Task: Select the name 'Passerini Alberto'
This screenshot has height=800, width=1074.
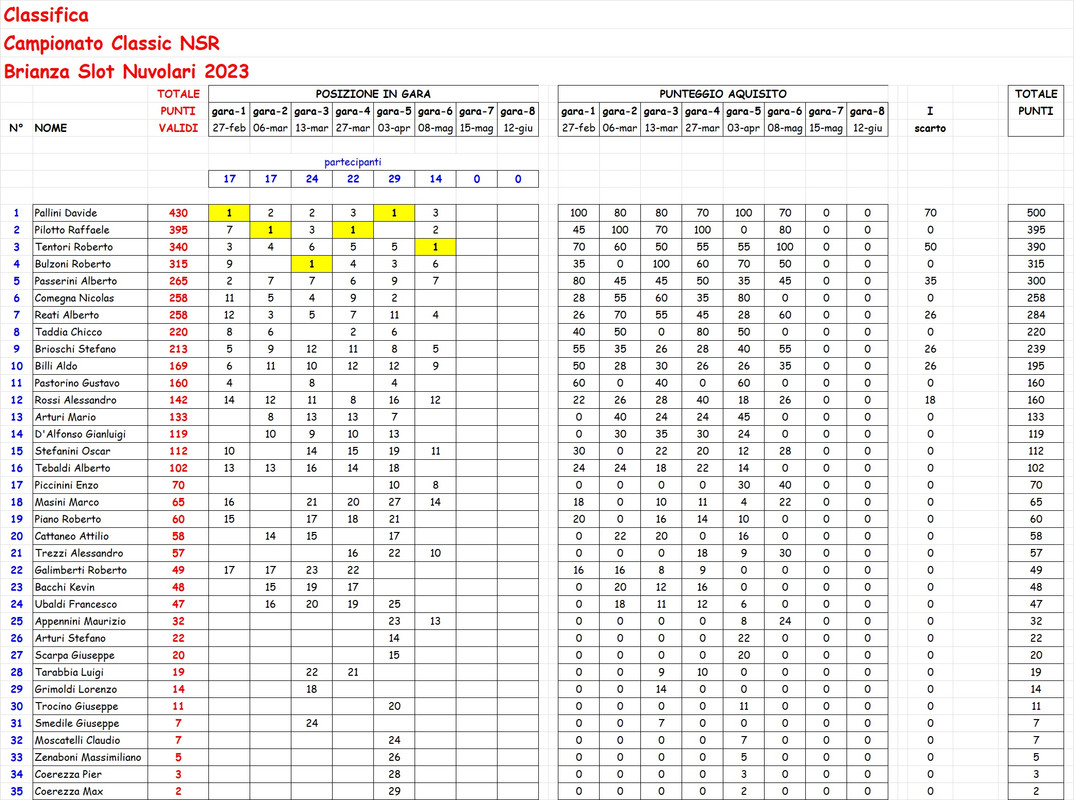Action: [75, 281]
